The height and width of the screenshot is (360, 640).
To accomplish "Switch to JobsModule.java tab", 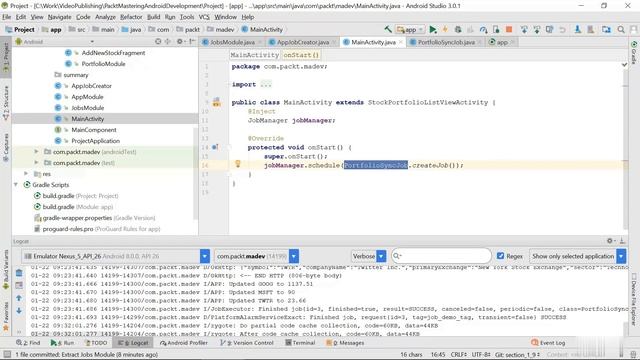I will coord(232,42).
